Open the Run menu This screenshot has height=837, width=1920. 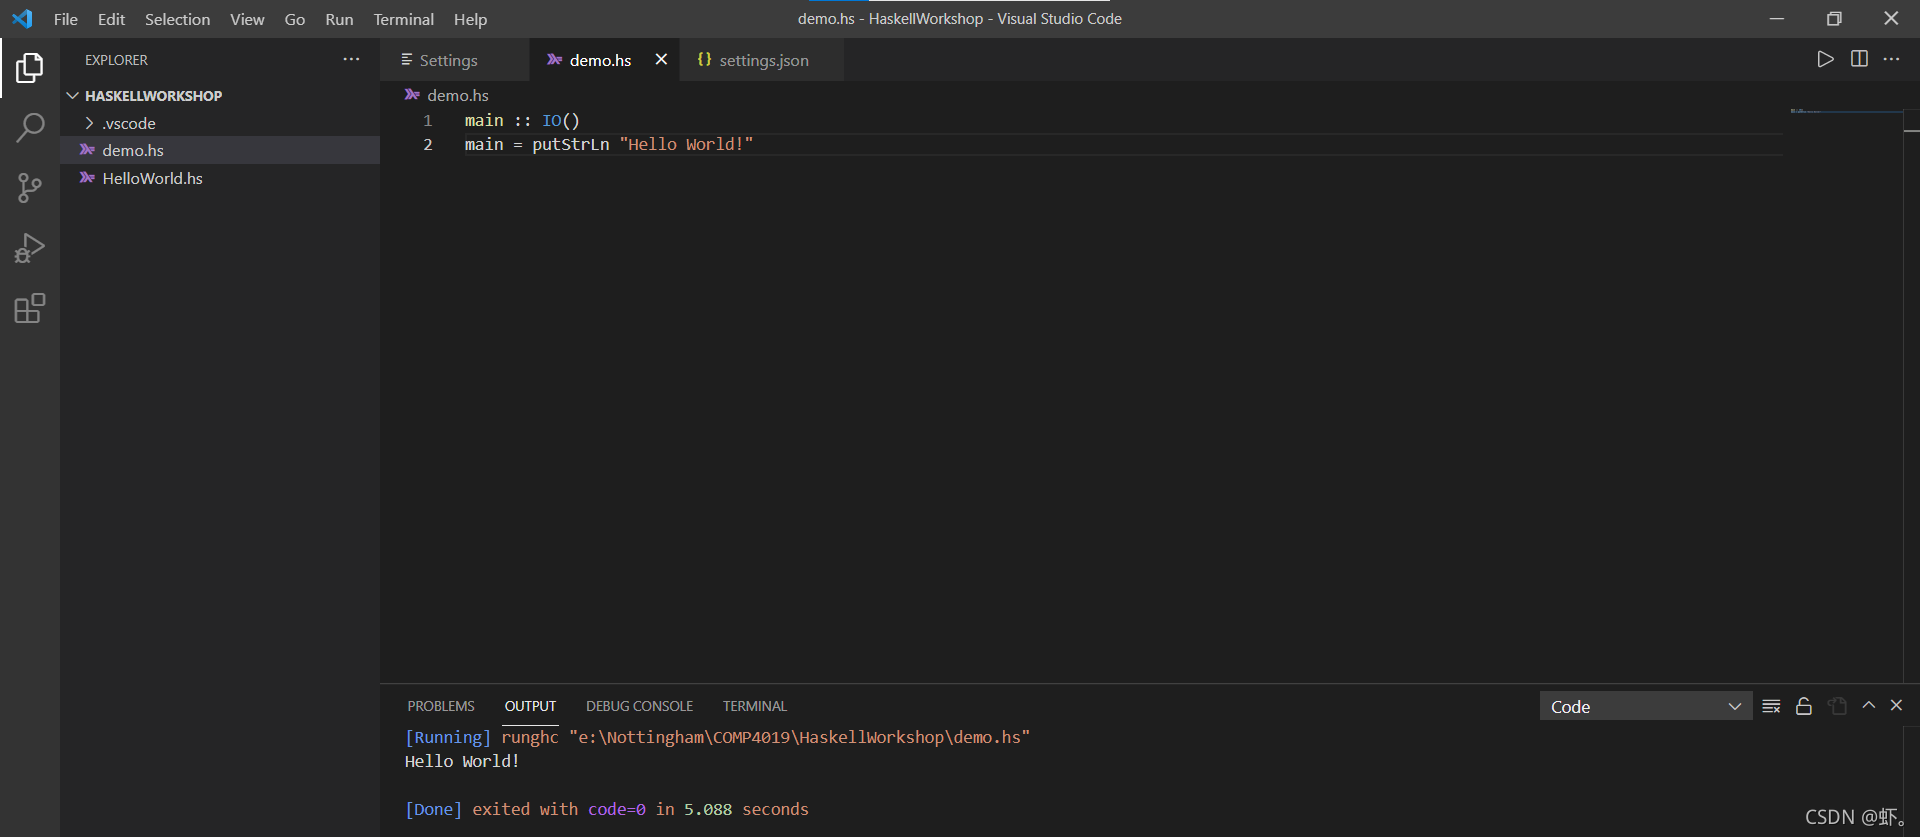pos(339,19)
